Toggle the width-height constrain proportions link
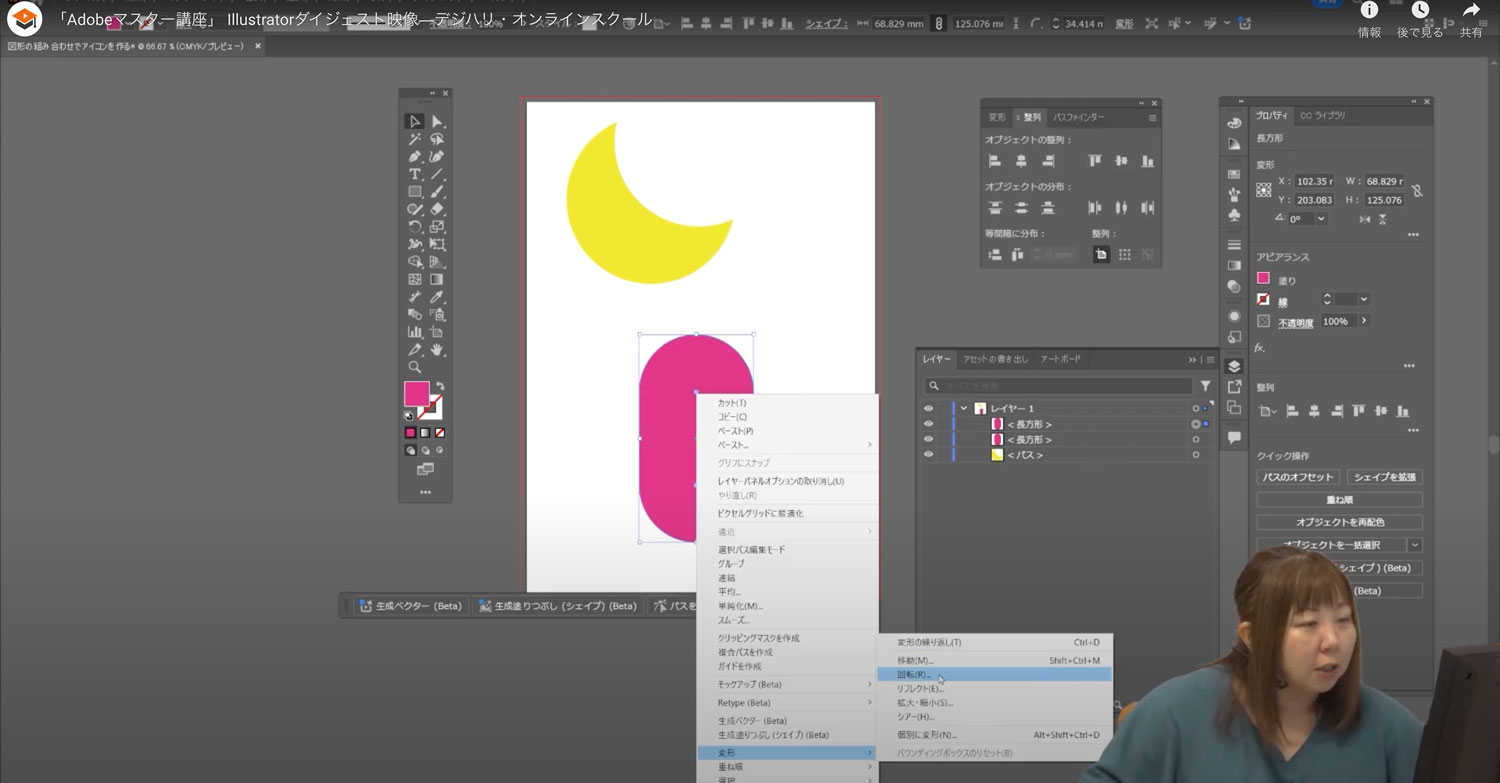This screenshot has width=1500, height=783. pos(1416,190)
